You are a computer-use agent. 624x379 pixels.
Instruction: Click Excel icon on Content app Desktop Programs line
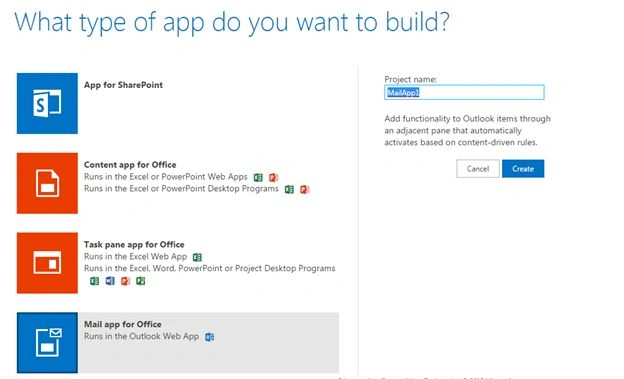[x=289, y=190]
